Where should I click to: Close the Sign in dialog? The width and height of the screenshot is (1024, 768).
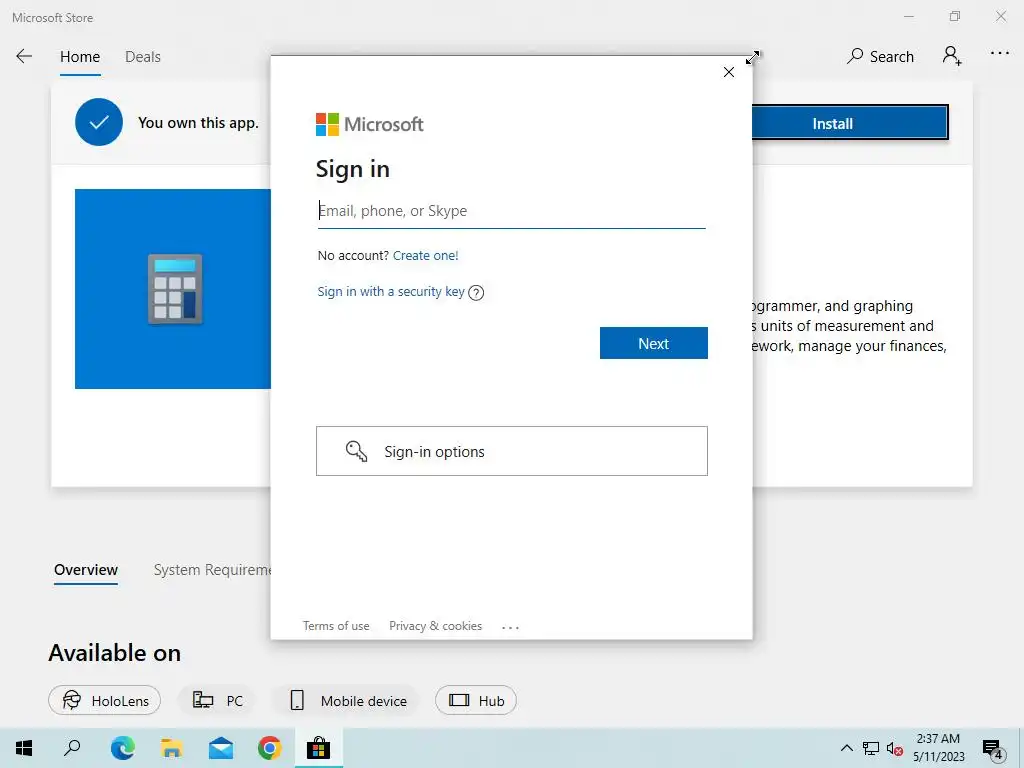(x=729, y=72)
